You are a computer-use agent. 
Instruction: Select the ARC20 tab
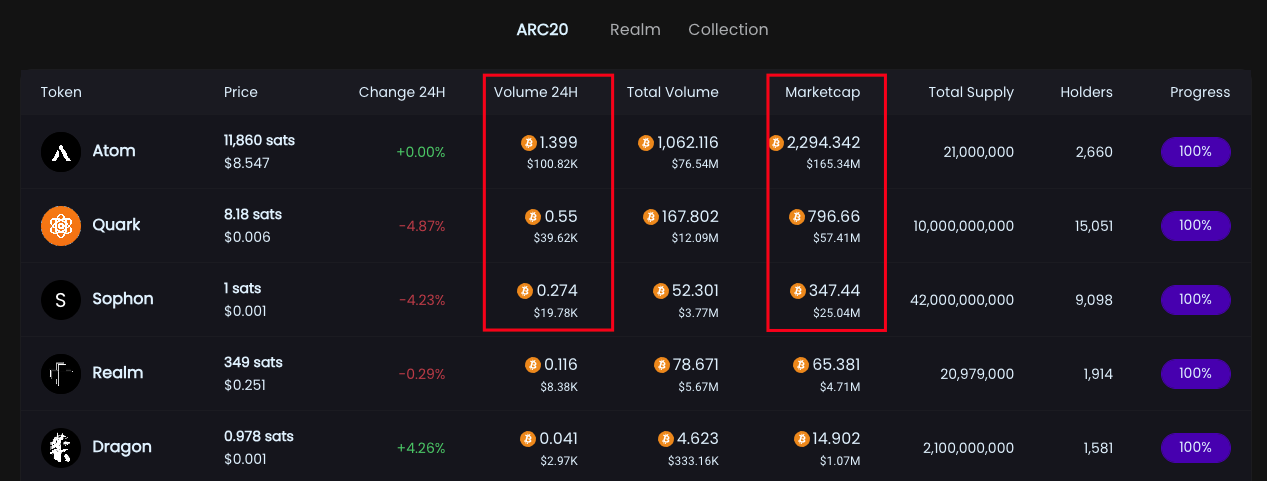[x=542, y=30]
